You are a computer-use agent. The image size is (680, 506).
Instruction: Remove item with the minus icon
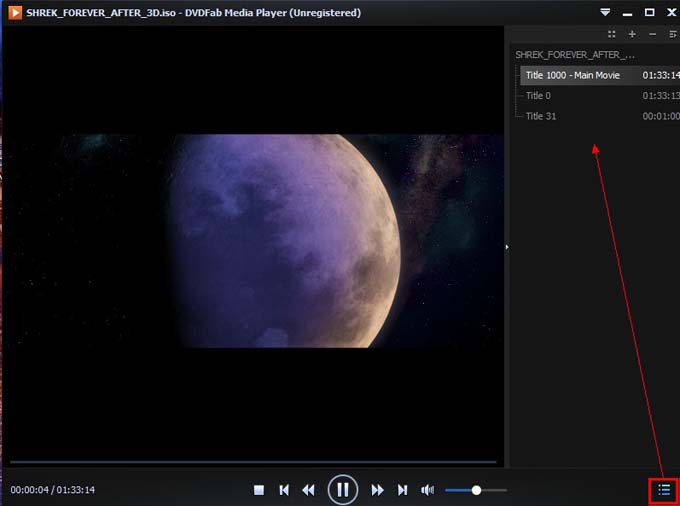click(x=652, y=34)
